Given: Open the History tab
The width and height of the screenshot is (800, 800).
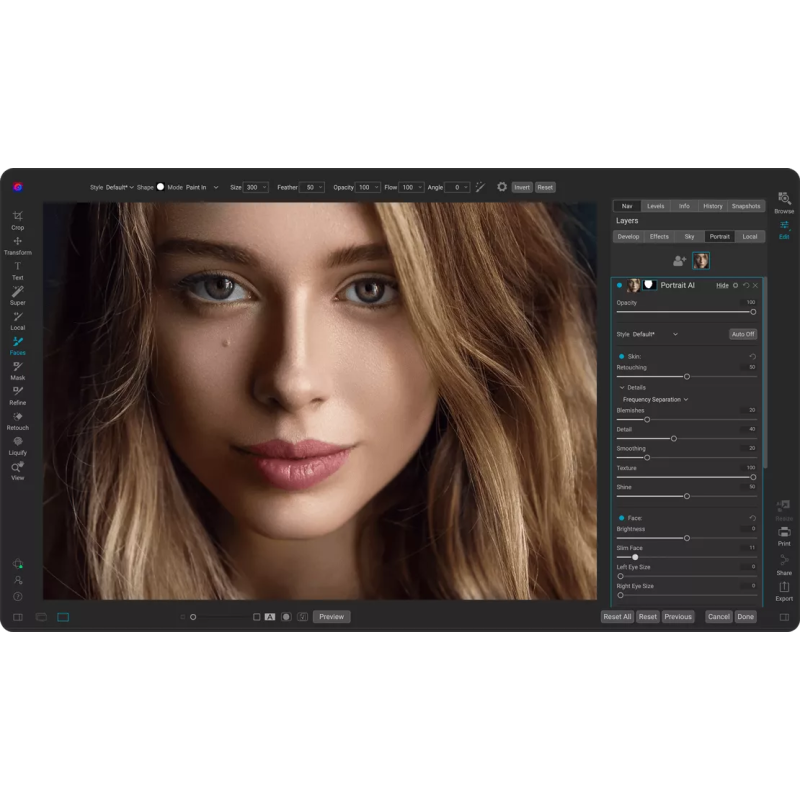Looking at the screenshot, I should pos(713,206).
